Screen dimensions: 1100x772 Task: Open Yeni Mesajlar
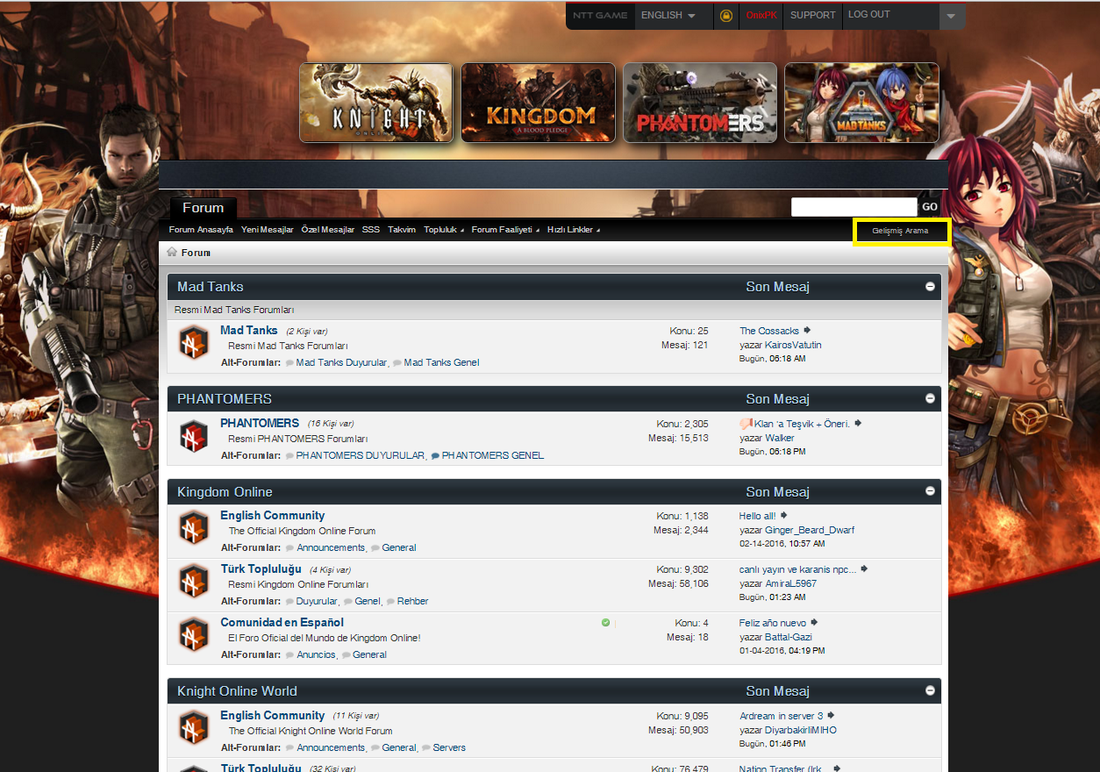(267, 229)
